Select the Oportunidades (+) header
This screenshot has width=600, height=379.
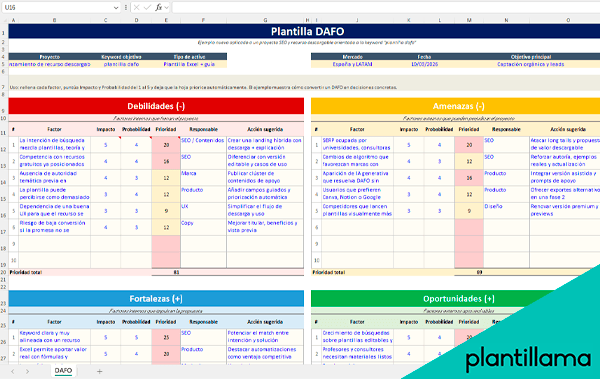coord(455,299)
